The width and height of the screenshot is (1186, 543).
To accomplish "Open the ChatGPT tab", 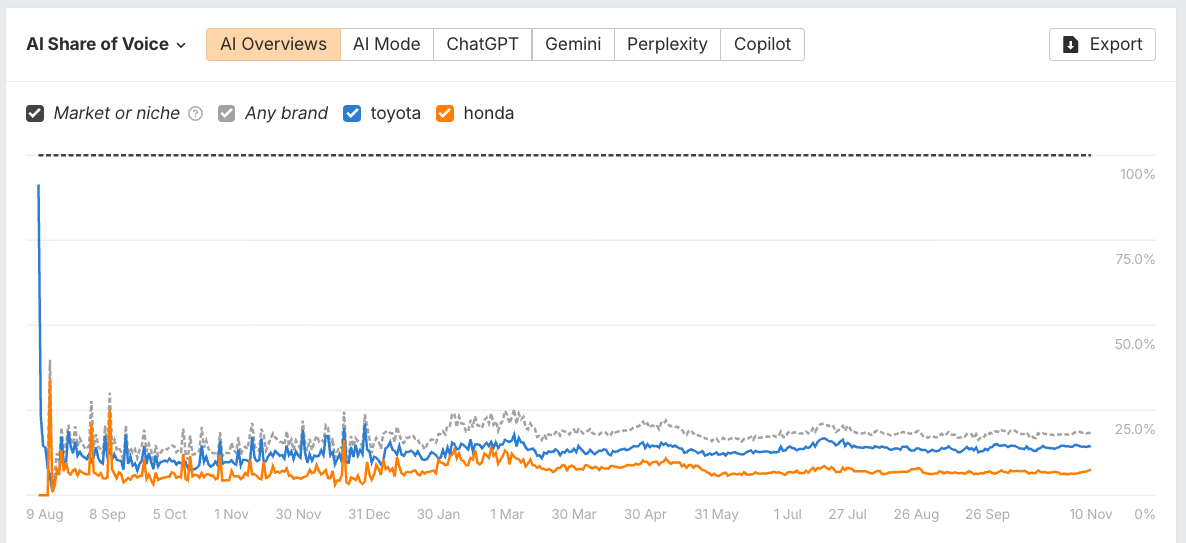I will coord(482,44).
